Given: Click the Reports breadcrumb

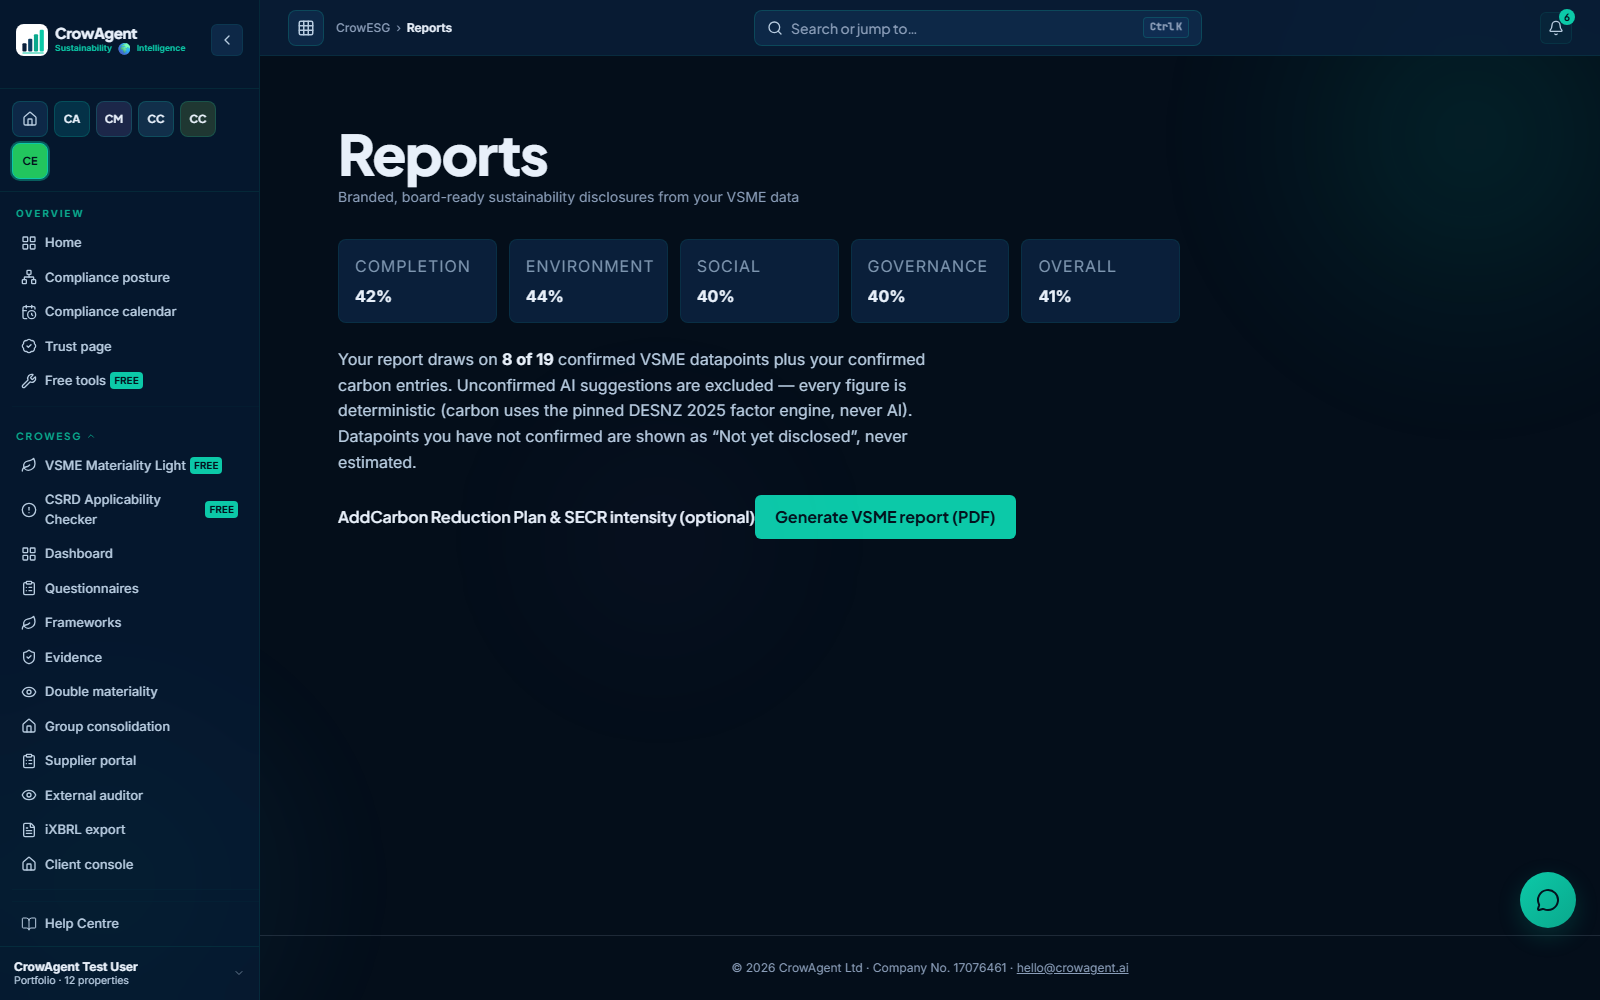Looking at the screenshot, I should [x=429, y=28].
